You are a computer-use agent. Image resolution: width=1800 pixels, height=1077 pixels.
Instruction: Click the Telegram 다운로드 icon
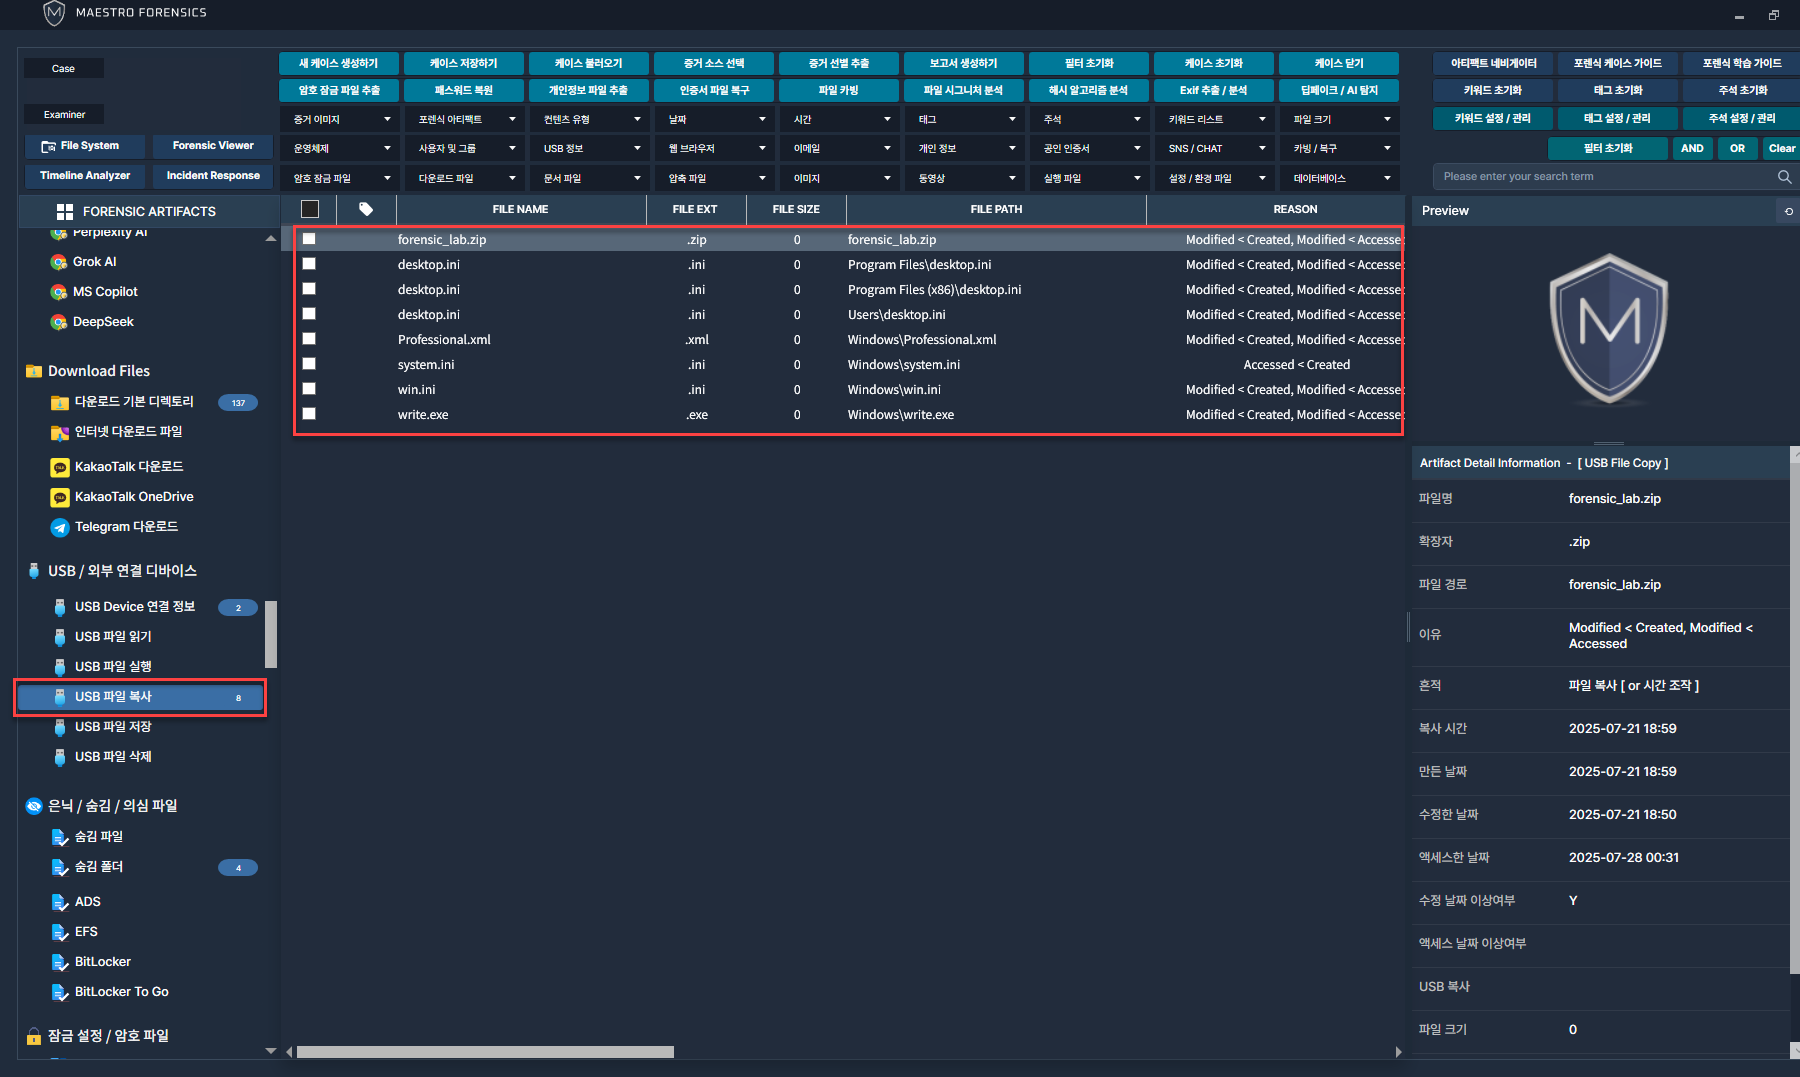(60, 527)
